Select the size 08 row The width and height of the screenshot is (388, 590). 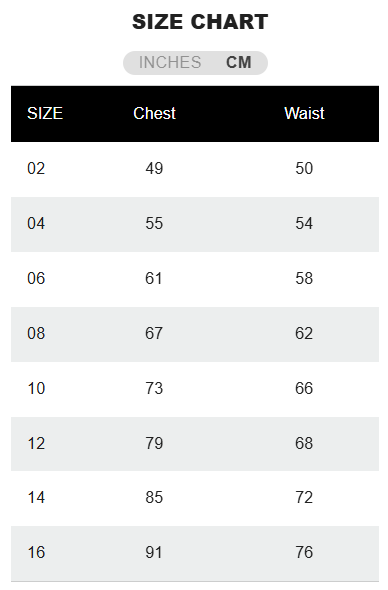pyautogui.click(x=195, y=334)
